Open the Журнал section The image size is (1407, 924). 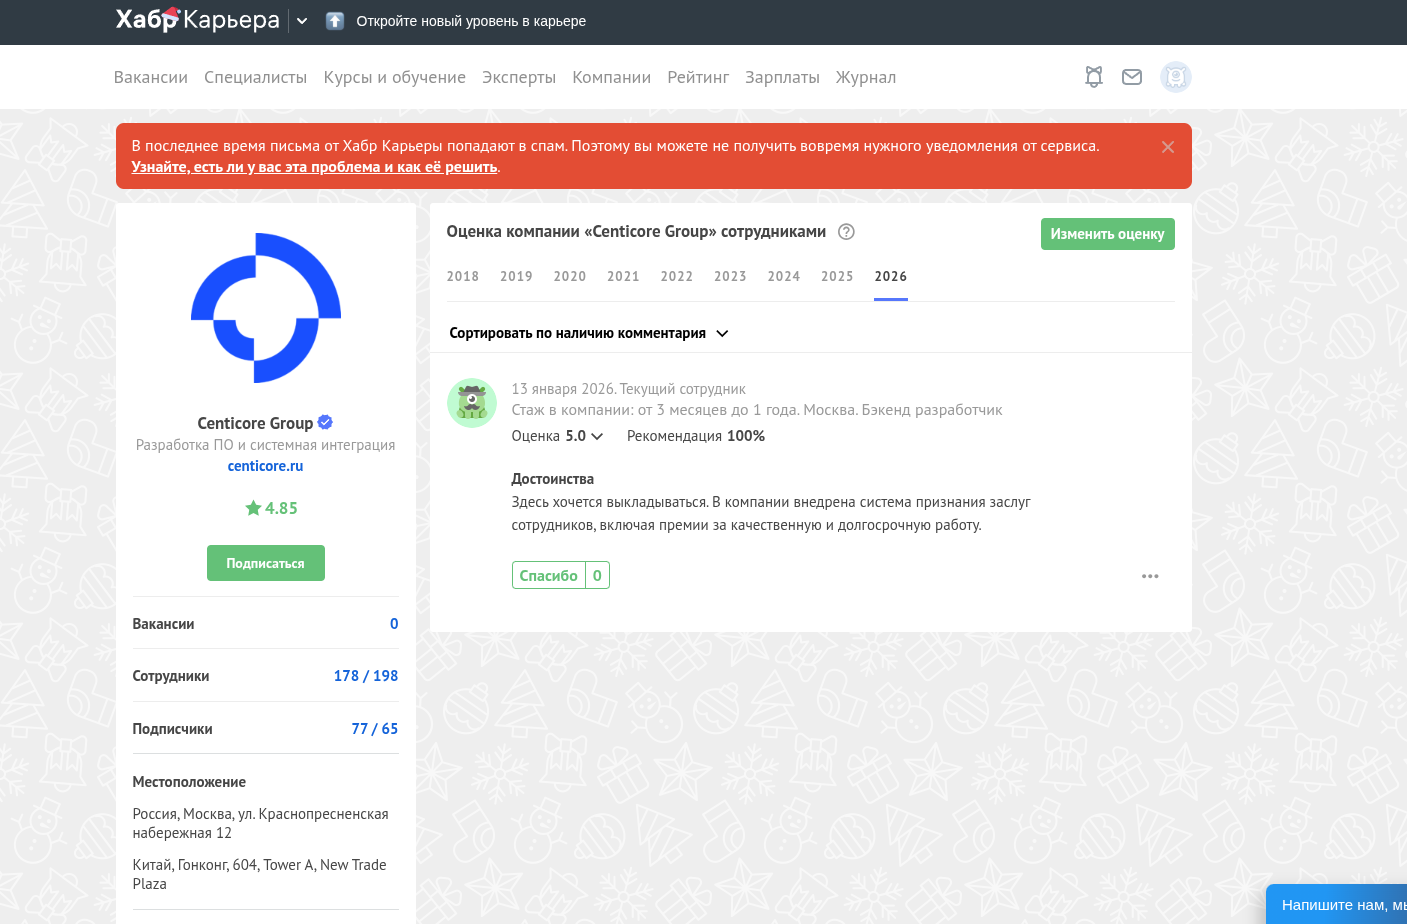[x=866, y=77]
